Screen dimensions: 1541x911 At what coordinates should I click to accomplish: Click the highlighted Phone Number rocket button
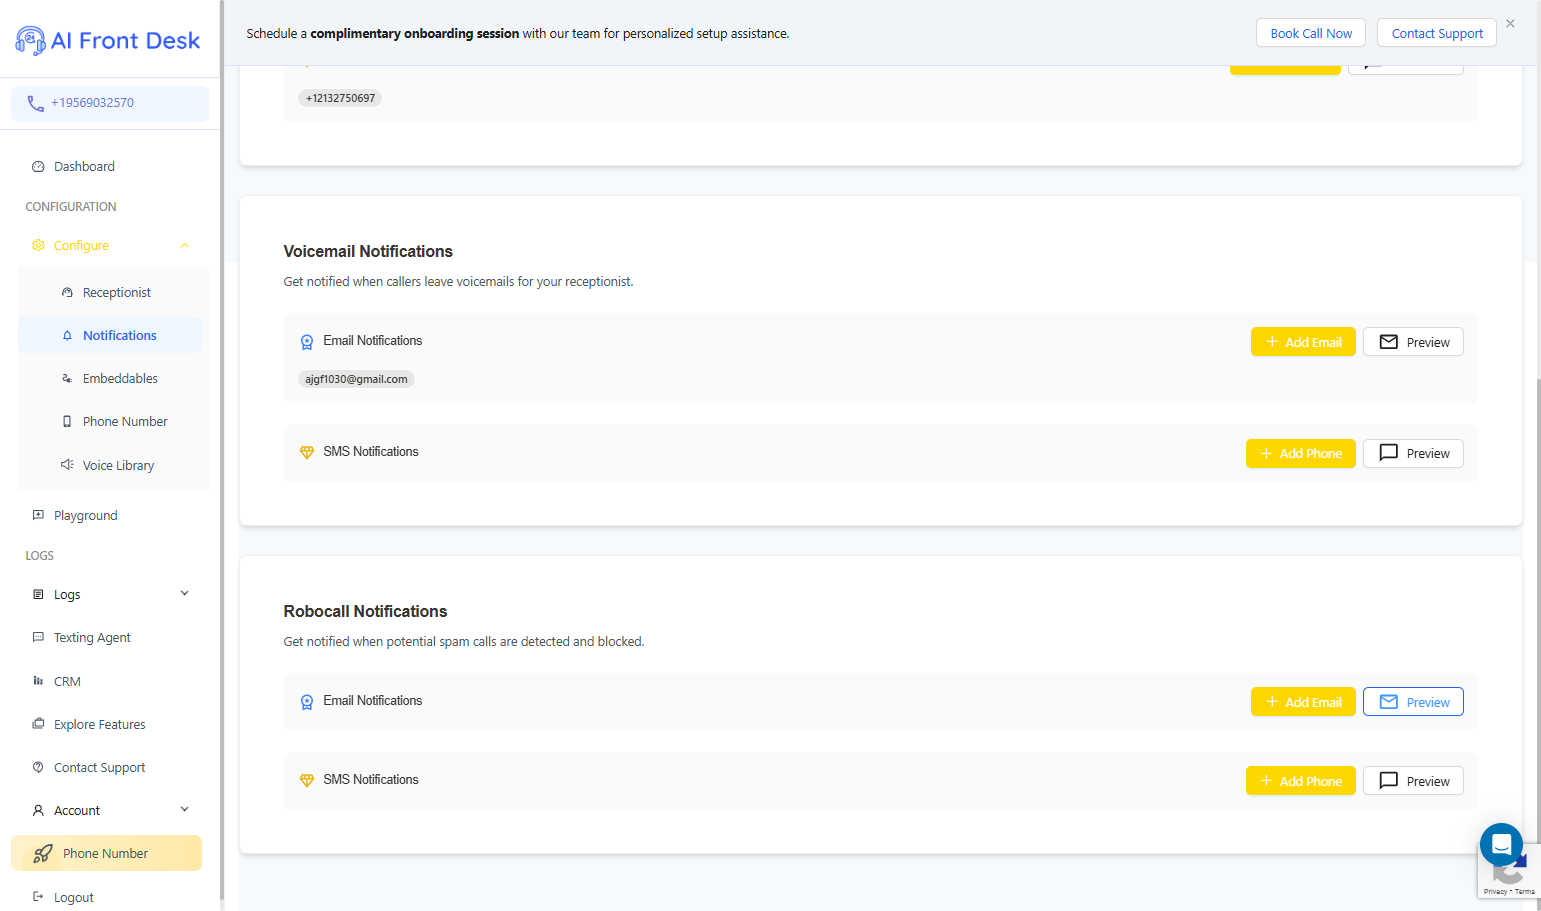click(106, 853)
